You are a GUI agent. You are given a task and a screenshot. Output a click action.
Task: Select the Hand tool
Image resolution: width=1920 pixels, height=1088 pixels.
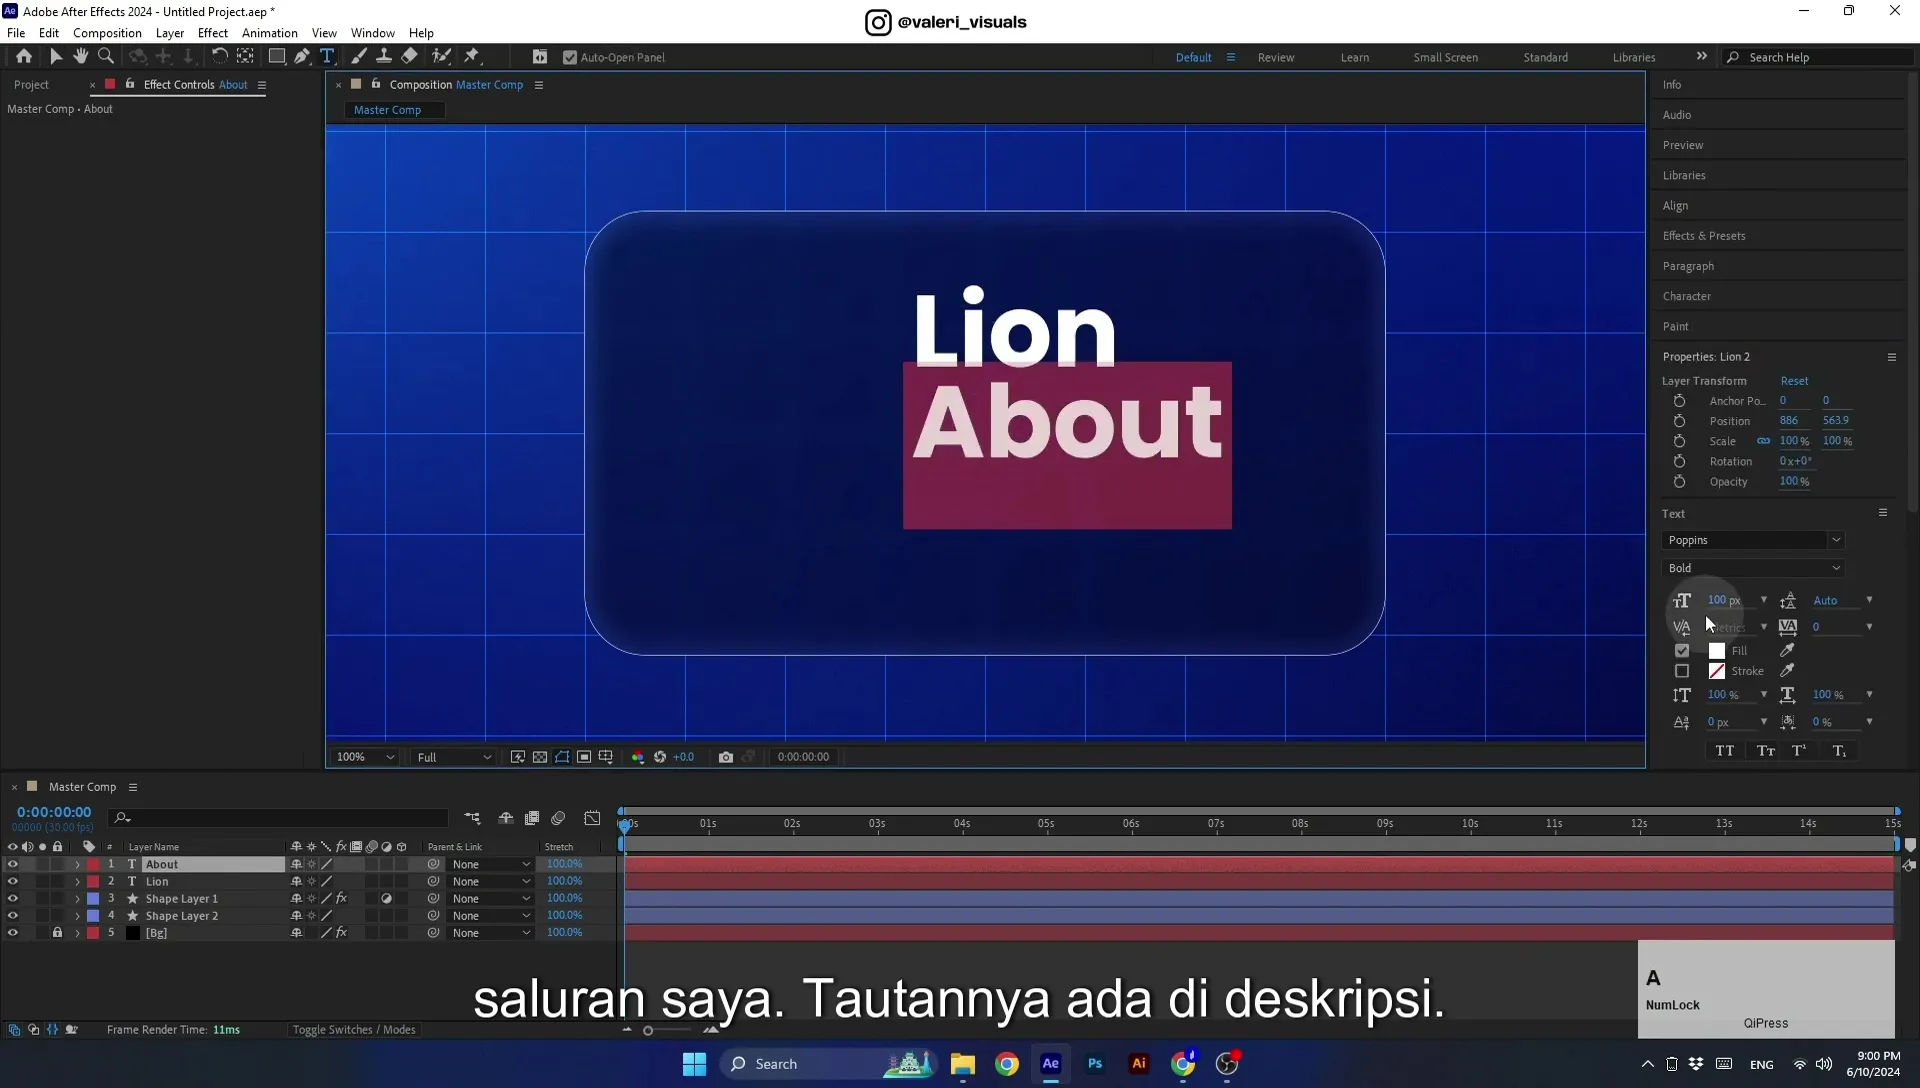point(81,57)
